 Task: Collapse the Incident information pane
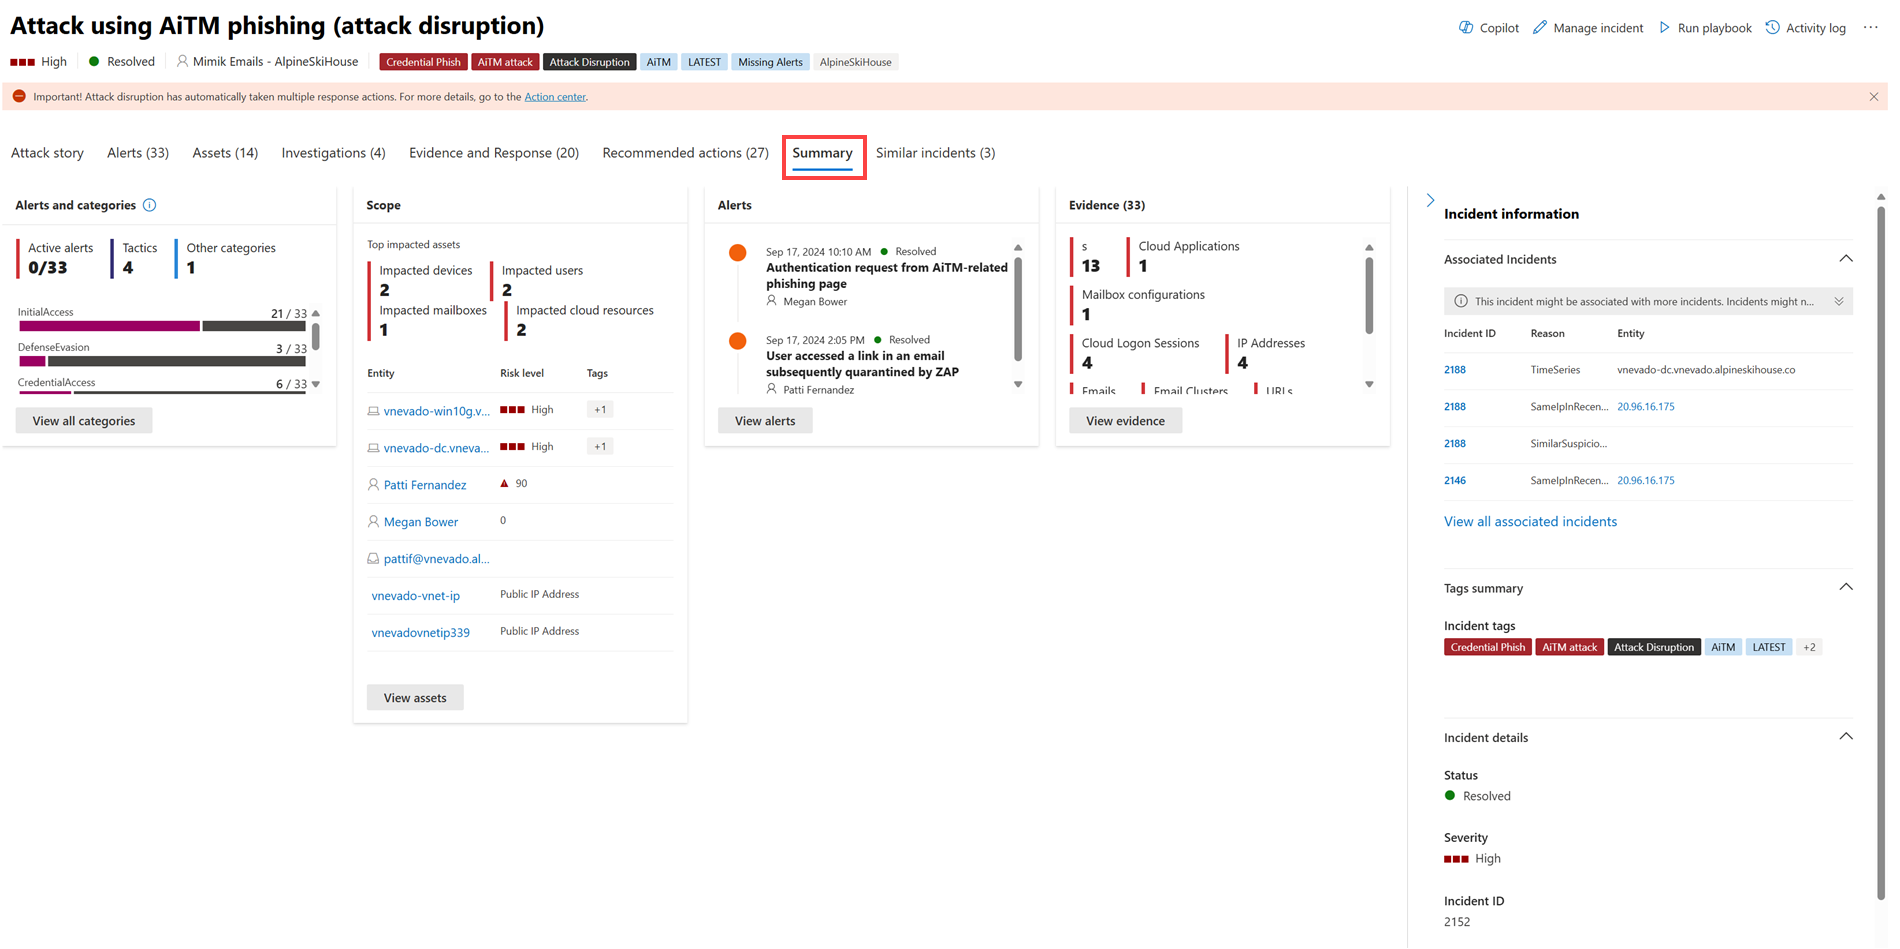(x=1430, y=199)
